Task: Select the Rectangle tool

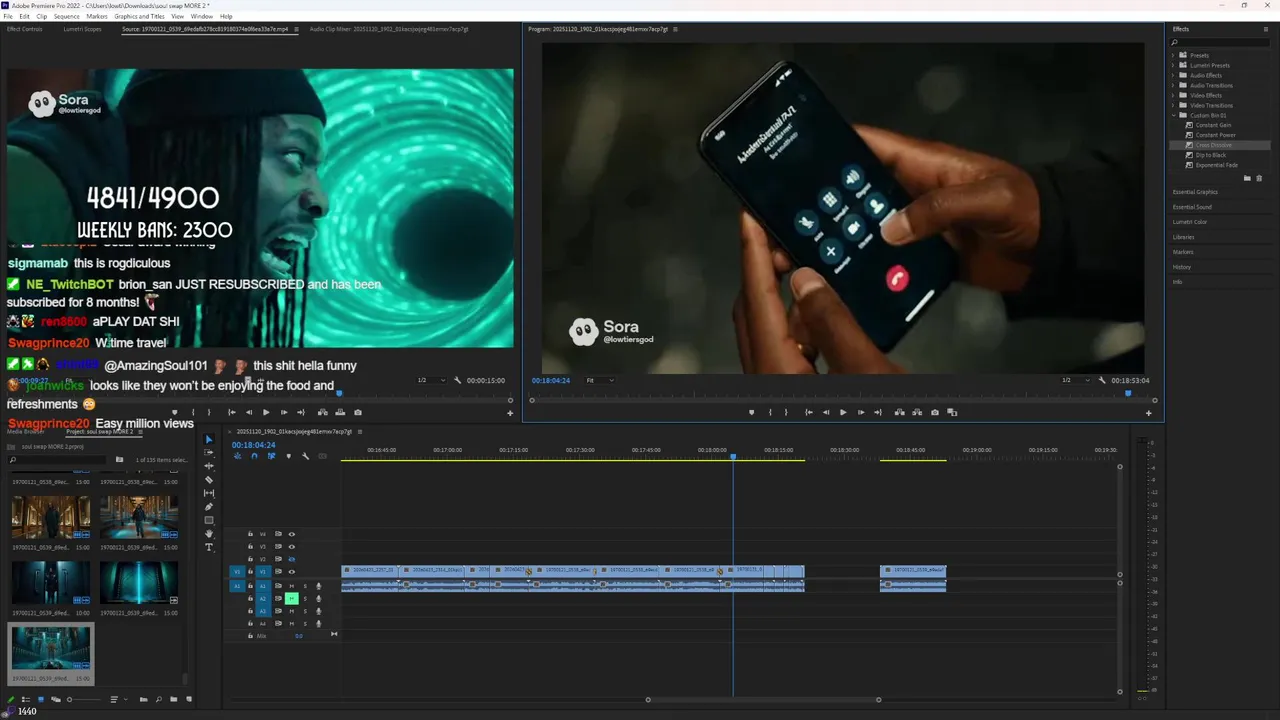Action: coord(209,520)
